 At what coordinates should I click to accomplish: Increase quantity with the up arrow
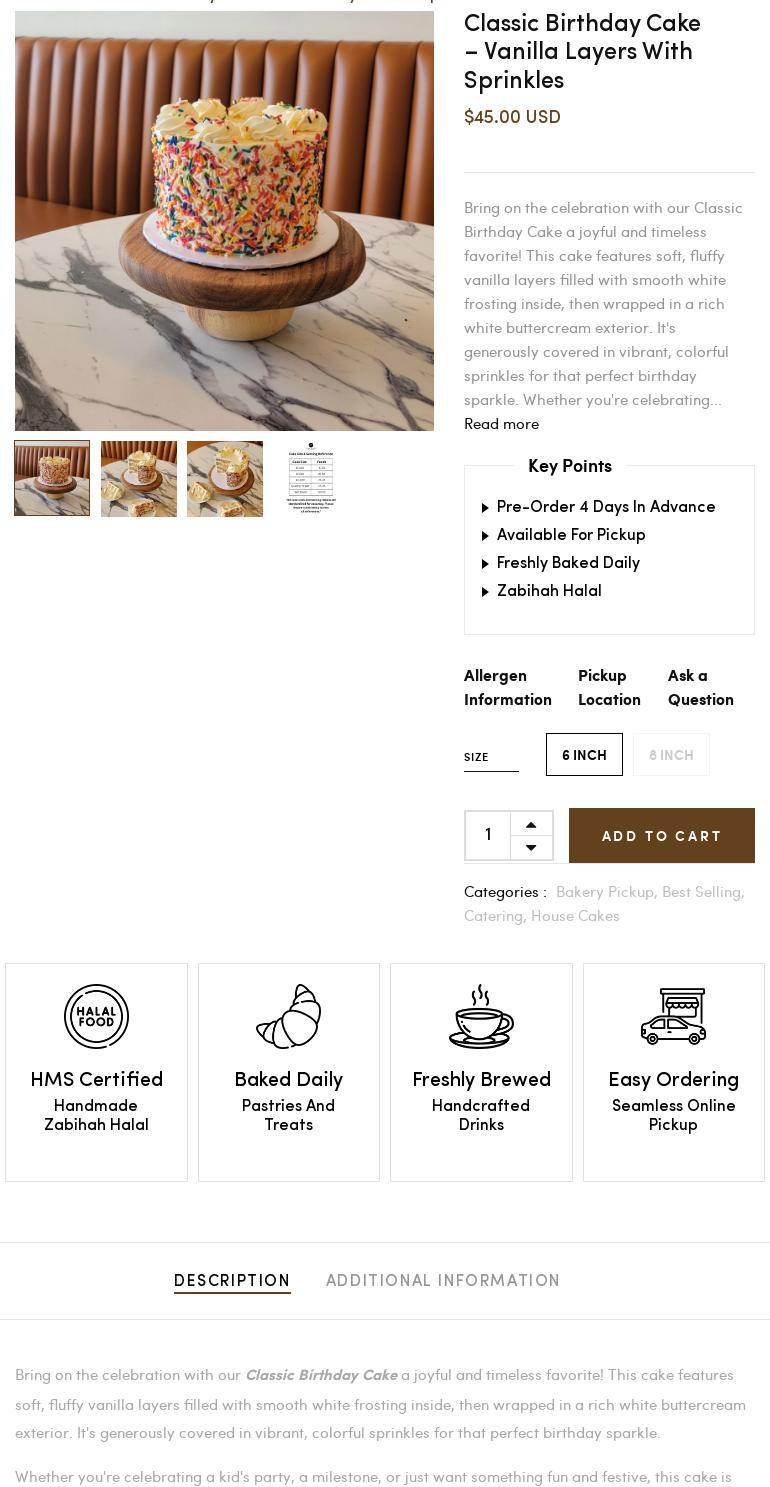point(531,824)
